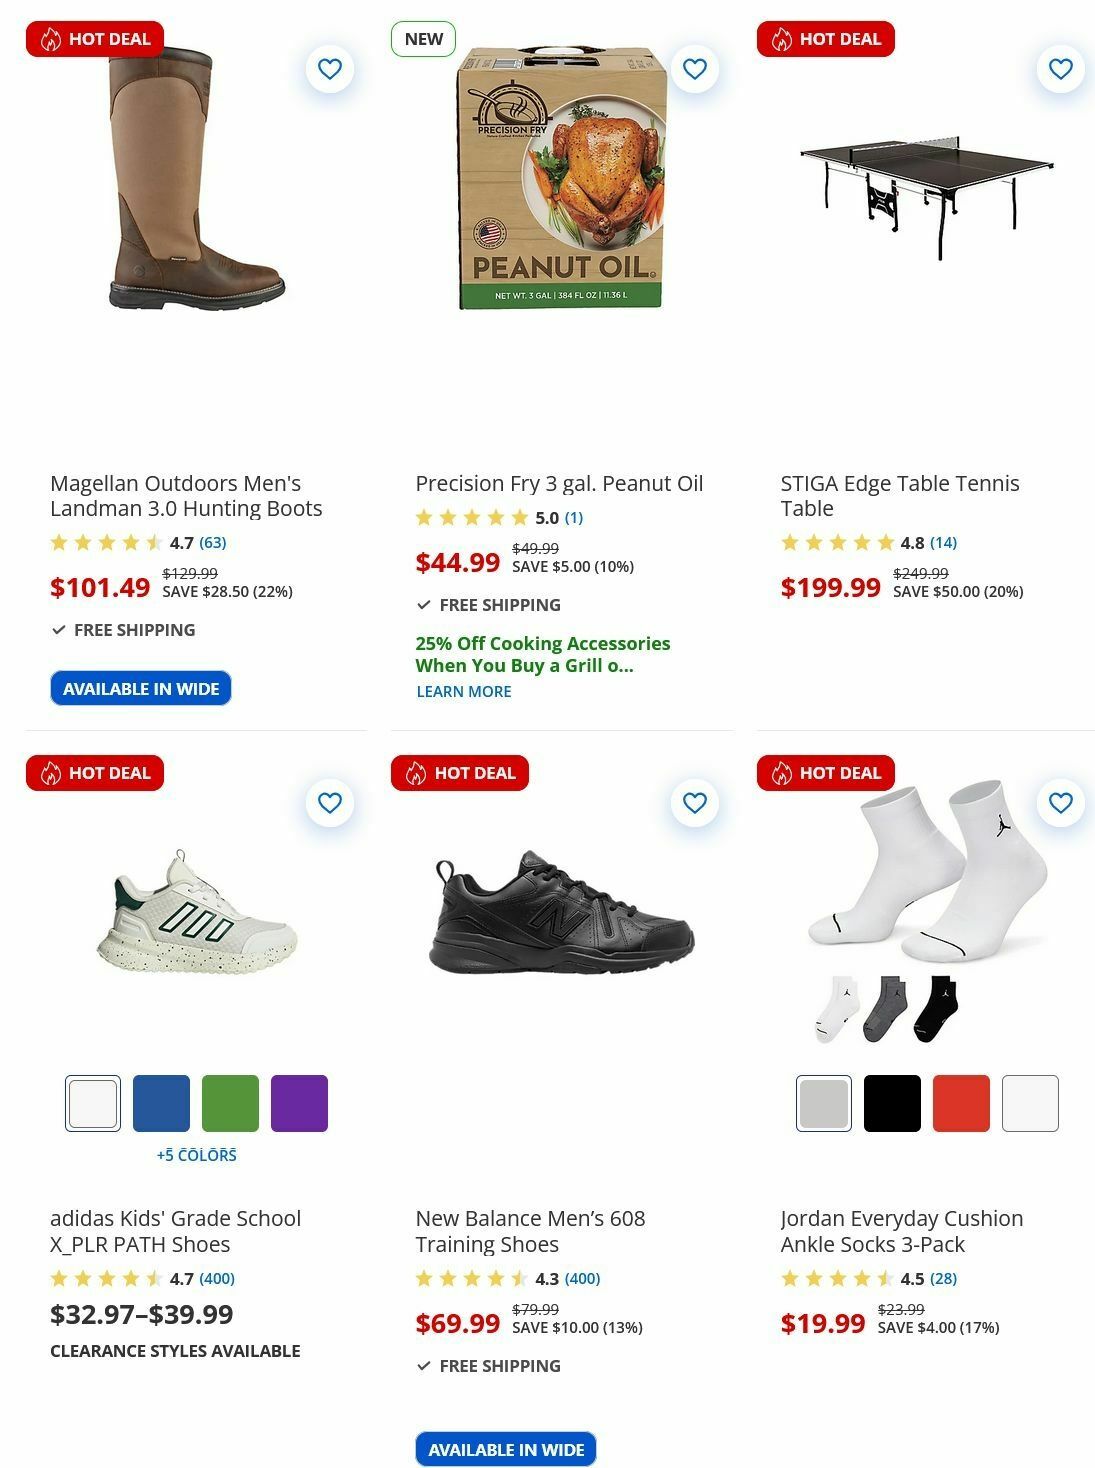Click AVAILABLE IN WIDE for New Balance 608 shoes
1095x1468 pixels.
coord(505,1448)
